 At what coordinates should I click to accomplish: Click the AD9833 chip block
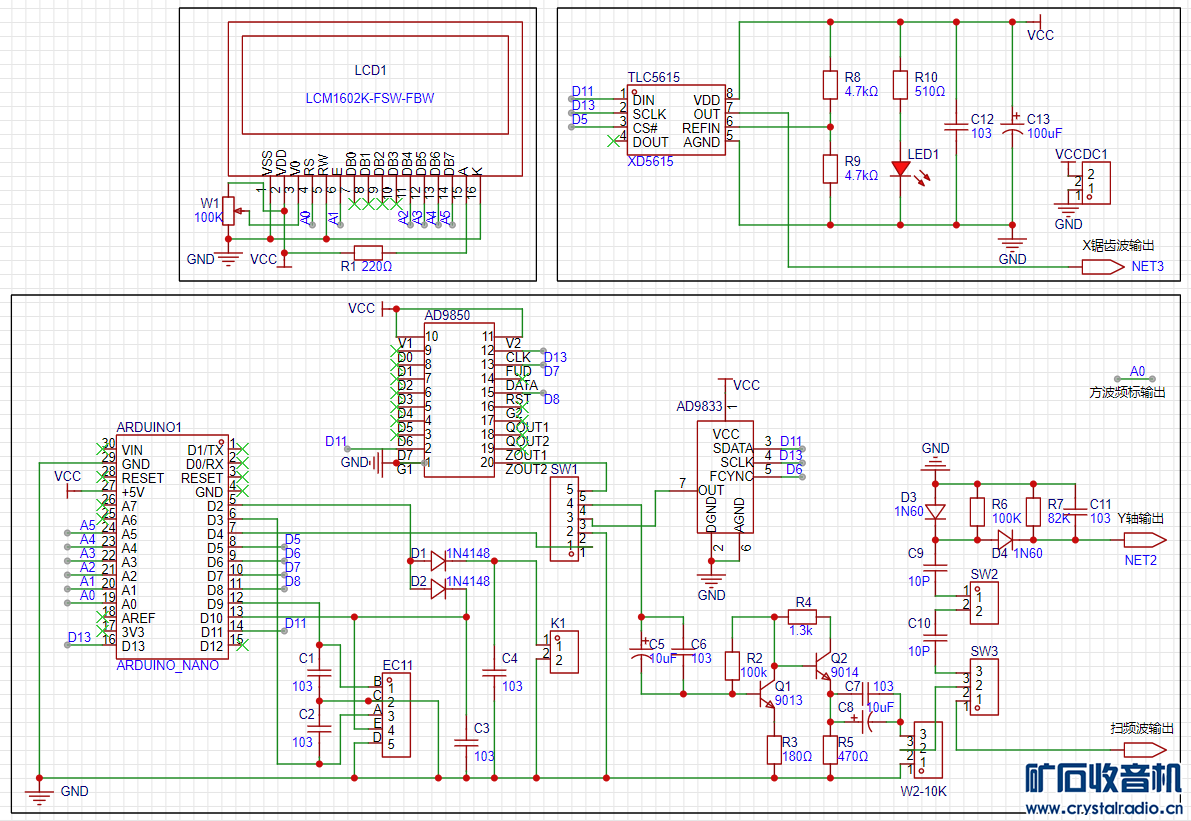tap(725, 477)
